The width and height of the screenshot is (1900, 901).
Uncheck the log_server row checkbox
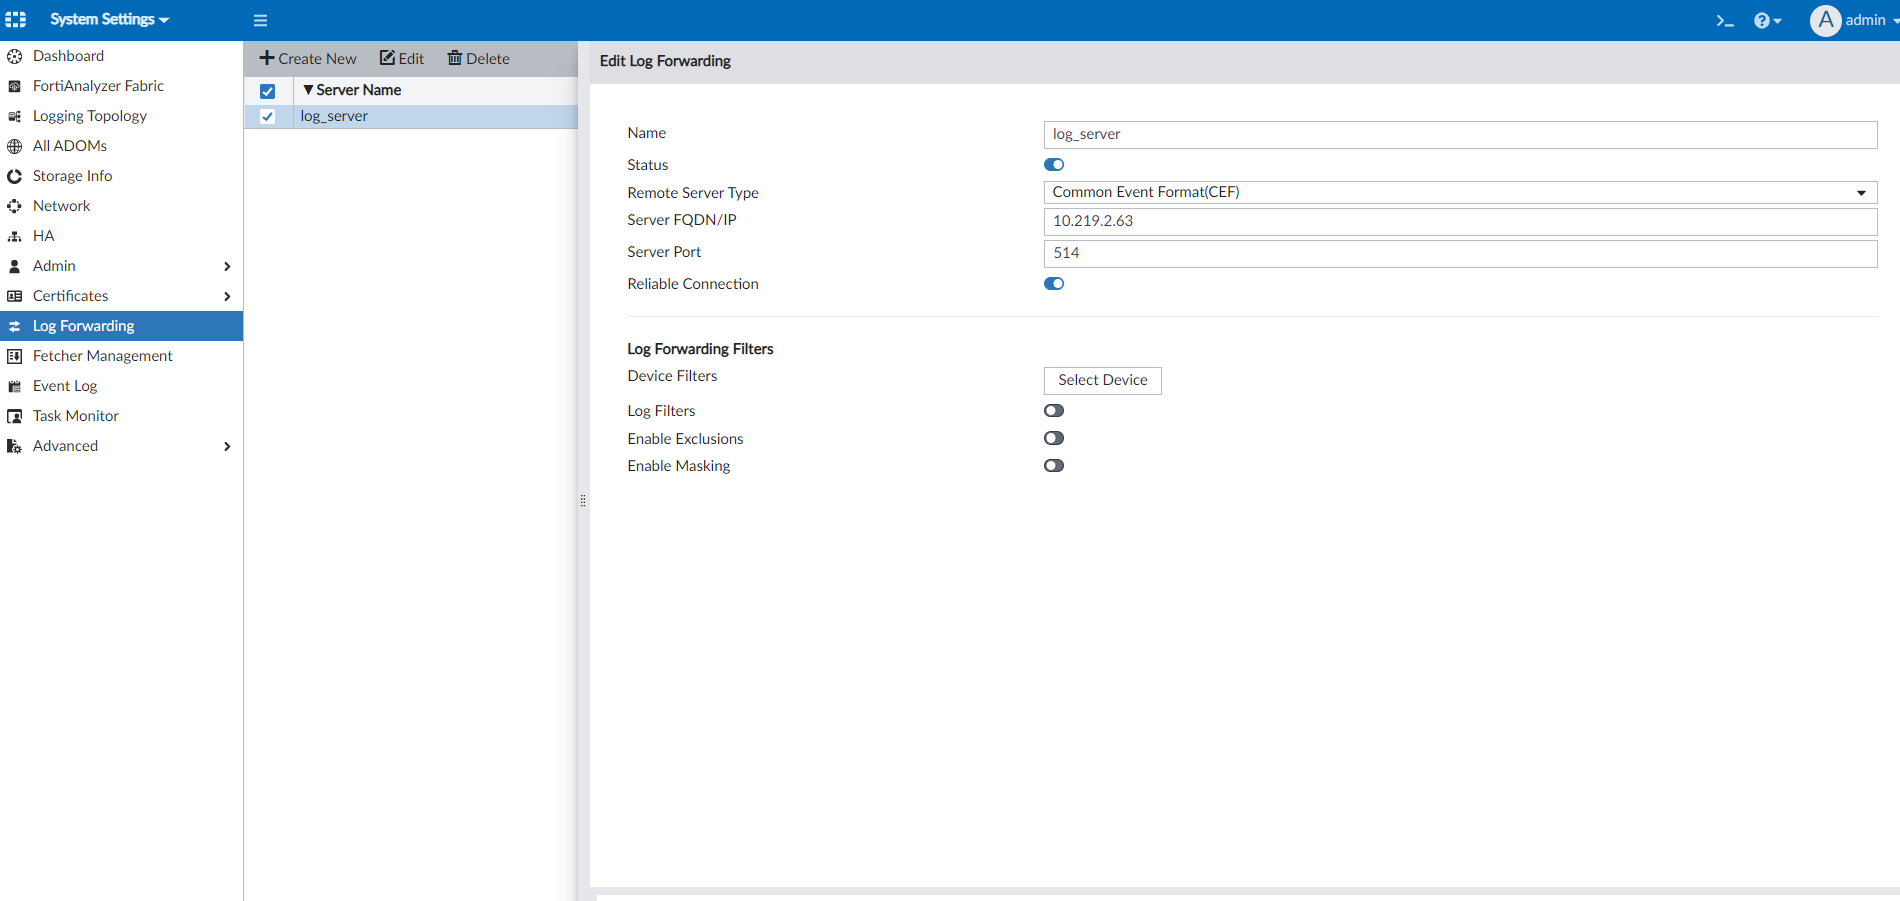point(267,116)
